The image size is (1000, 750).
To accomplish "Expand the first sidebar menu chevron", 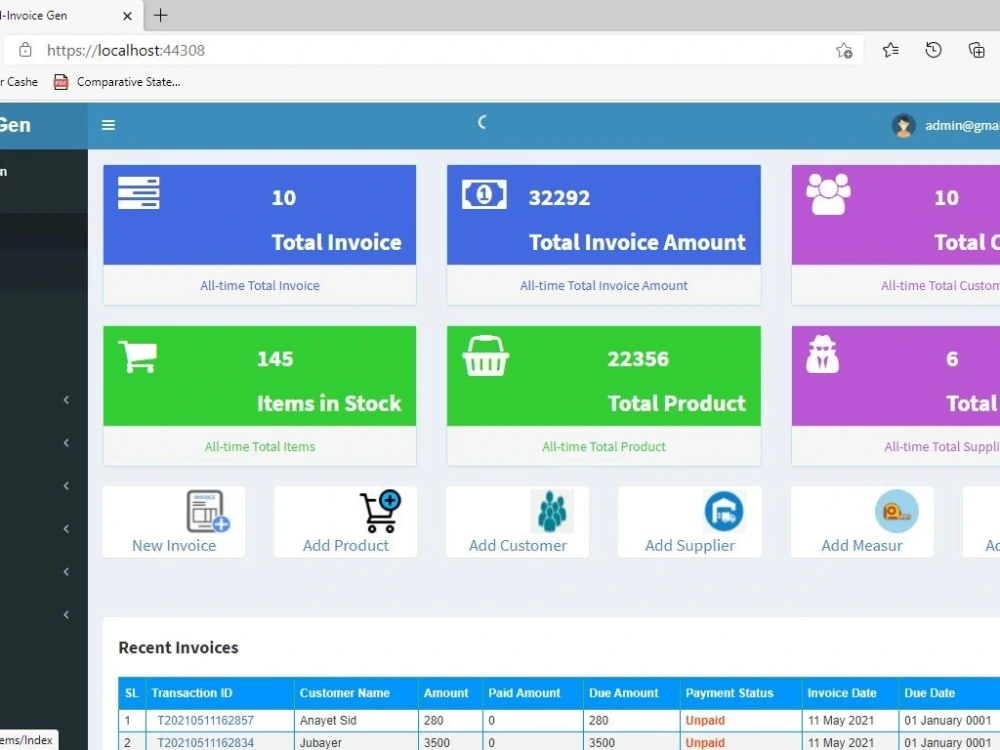I will coord(66,399).
